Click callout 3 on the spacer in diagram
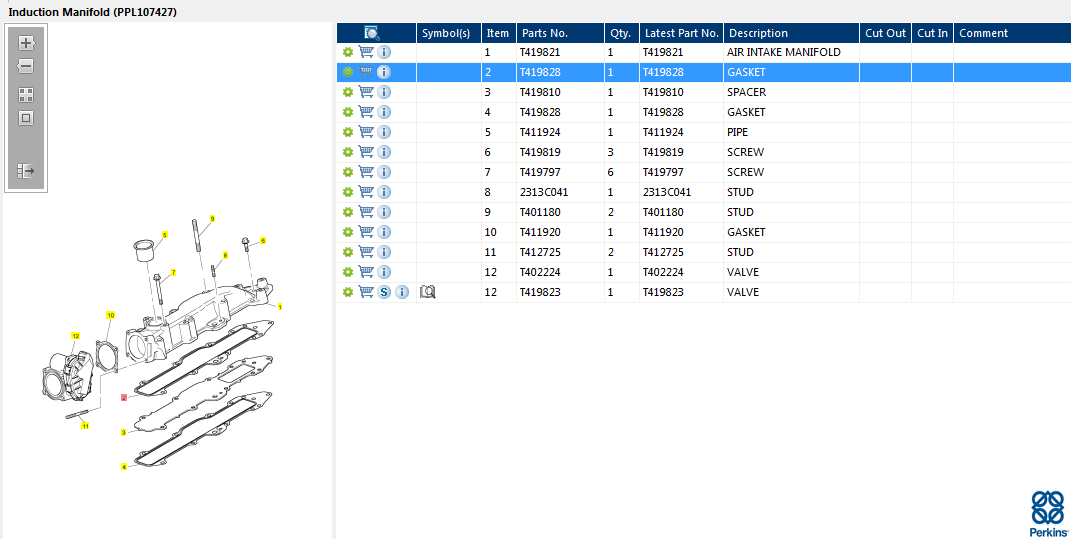1071x539 pixels. [x=124, y=432]
